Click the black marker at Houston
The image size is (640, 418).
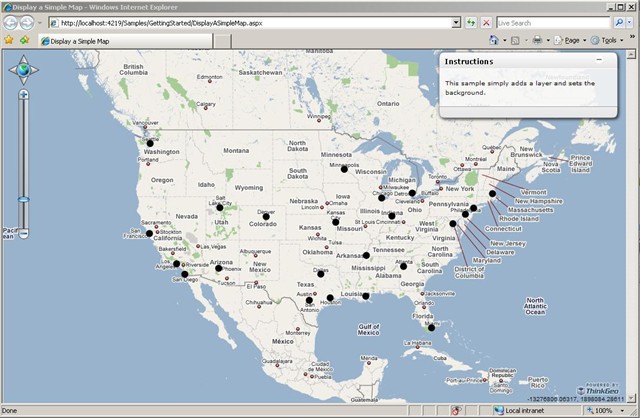pos(330,298)
